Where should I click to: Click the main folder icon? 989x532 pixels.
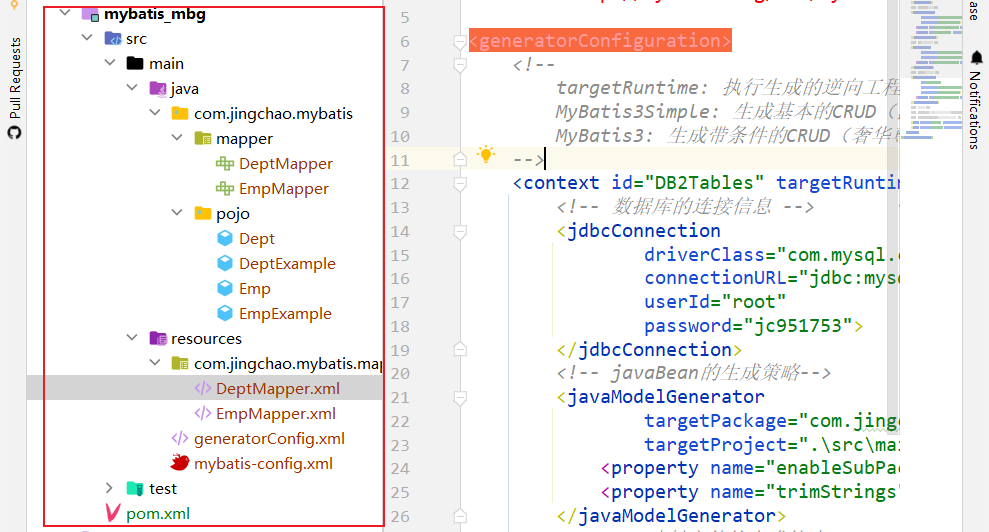tap(135, 63)
